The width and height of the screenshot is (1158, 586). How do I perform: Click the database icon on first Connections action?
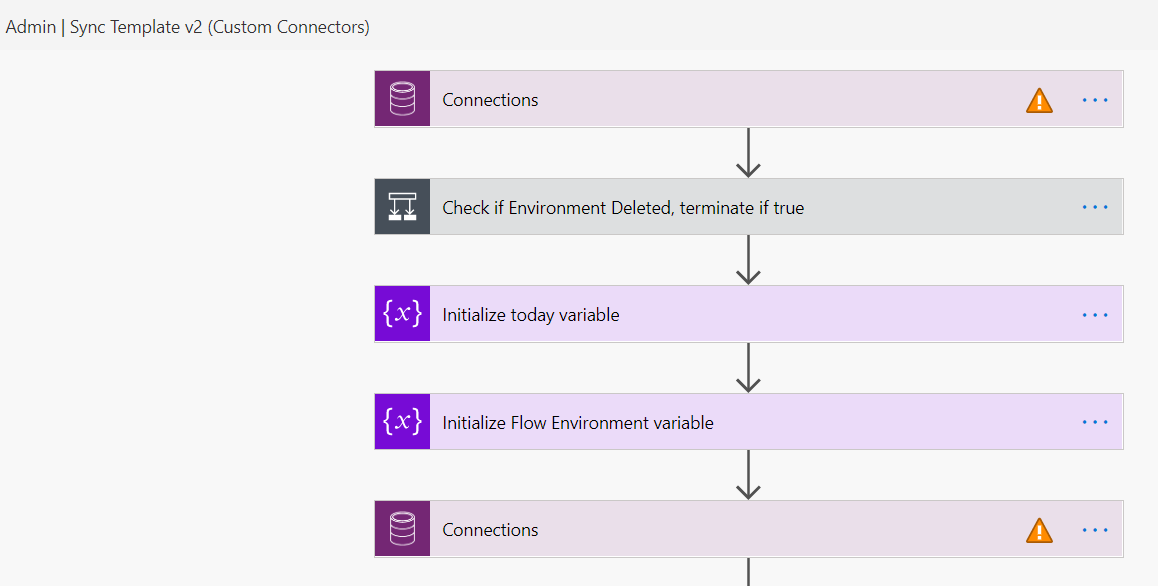(x=401, y=99)
